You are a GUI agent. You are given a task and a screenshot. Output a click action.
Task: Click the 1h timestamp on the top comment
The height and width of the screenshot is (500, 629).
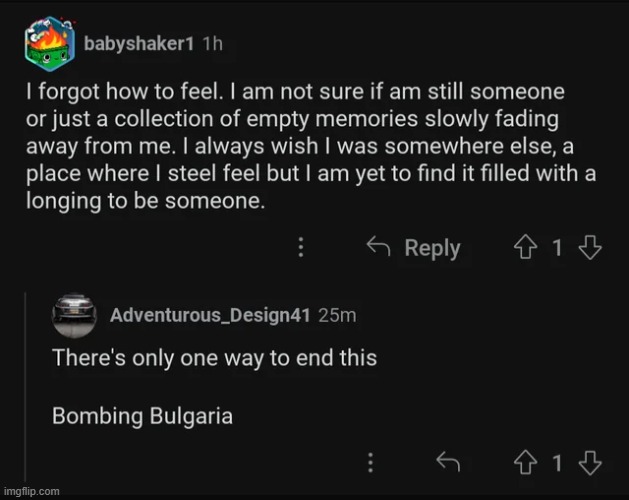click(212, 44)
